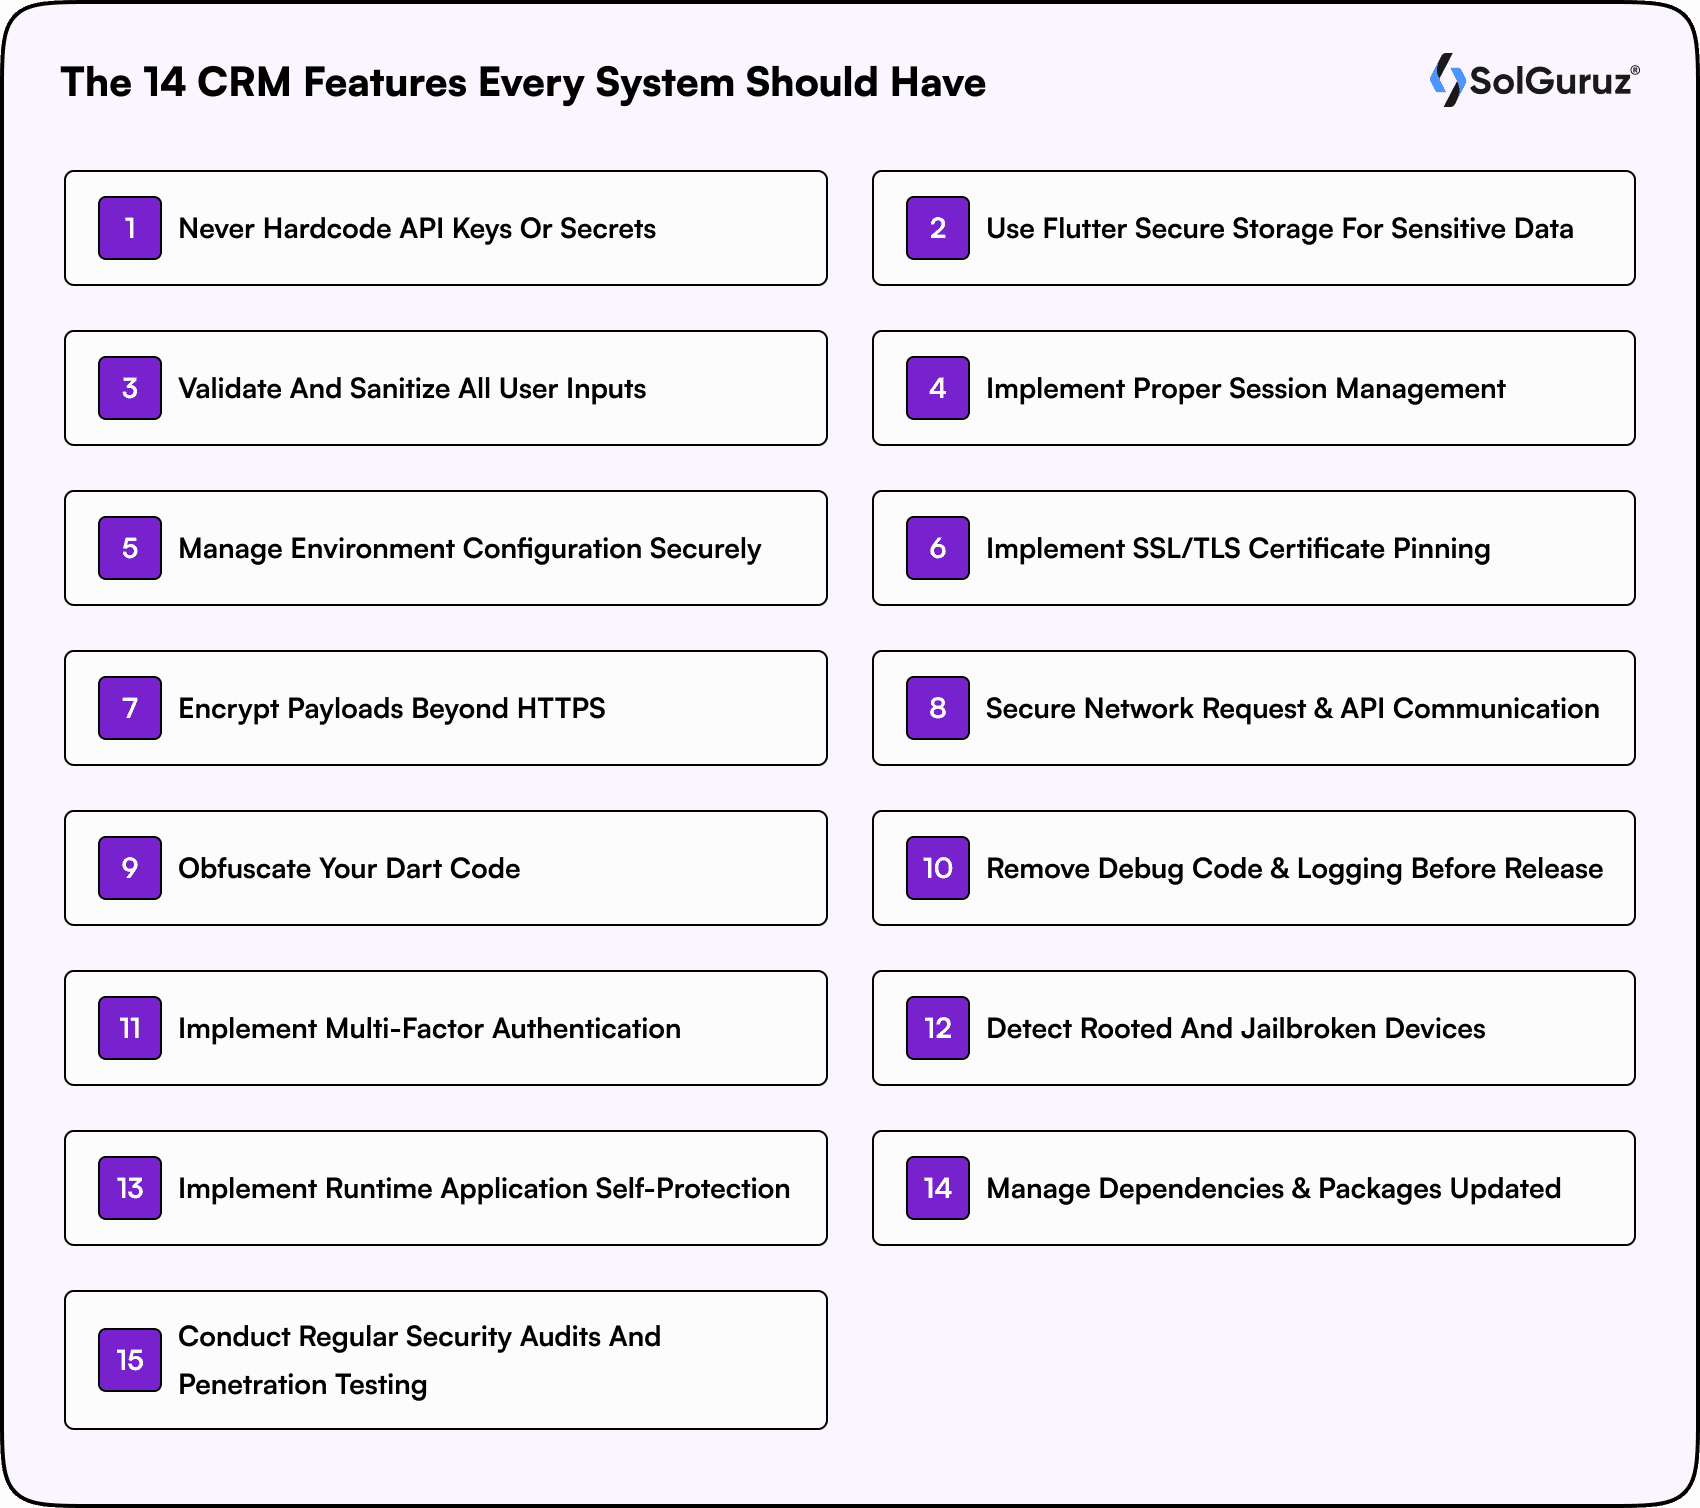Select the number 10 badge

click(x=937, y=868)
